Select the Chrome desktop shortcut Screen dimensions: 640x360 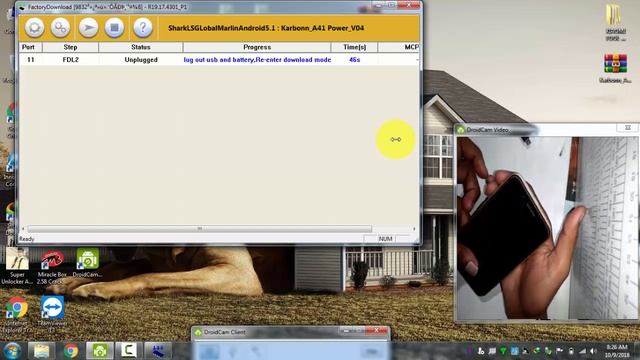(x=16, y=314)
